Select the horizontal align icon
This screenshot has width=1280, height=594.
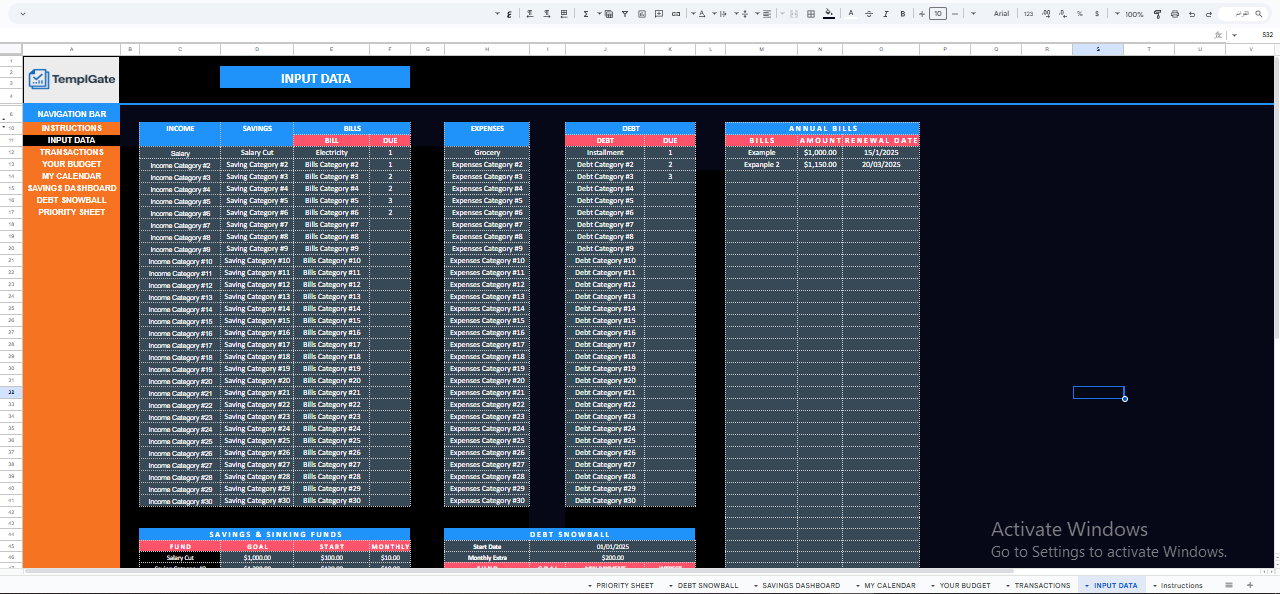coord(766,14)
